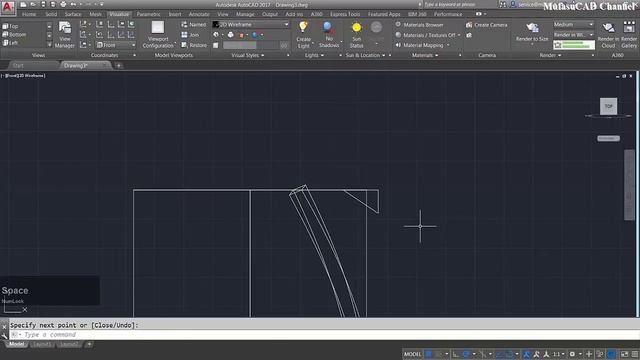
Task: Toggle Clean Screen icon in status bar
Action: 624,354
